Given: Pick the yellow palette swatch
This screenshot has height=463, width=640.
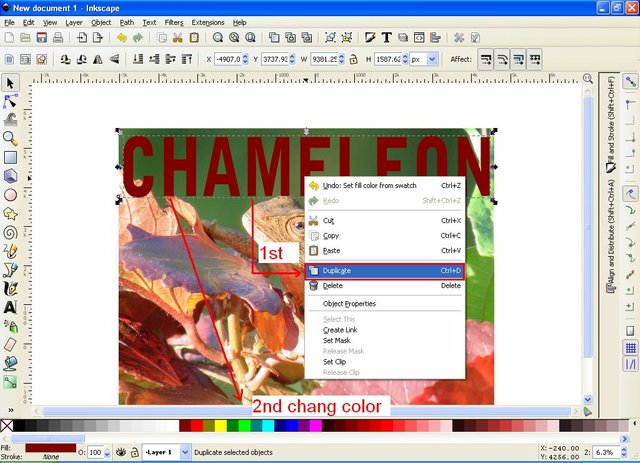Looking at the screenshot, I should click(221, 426).
